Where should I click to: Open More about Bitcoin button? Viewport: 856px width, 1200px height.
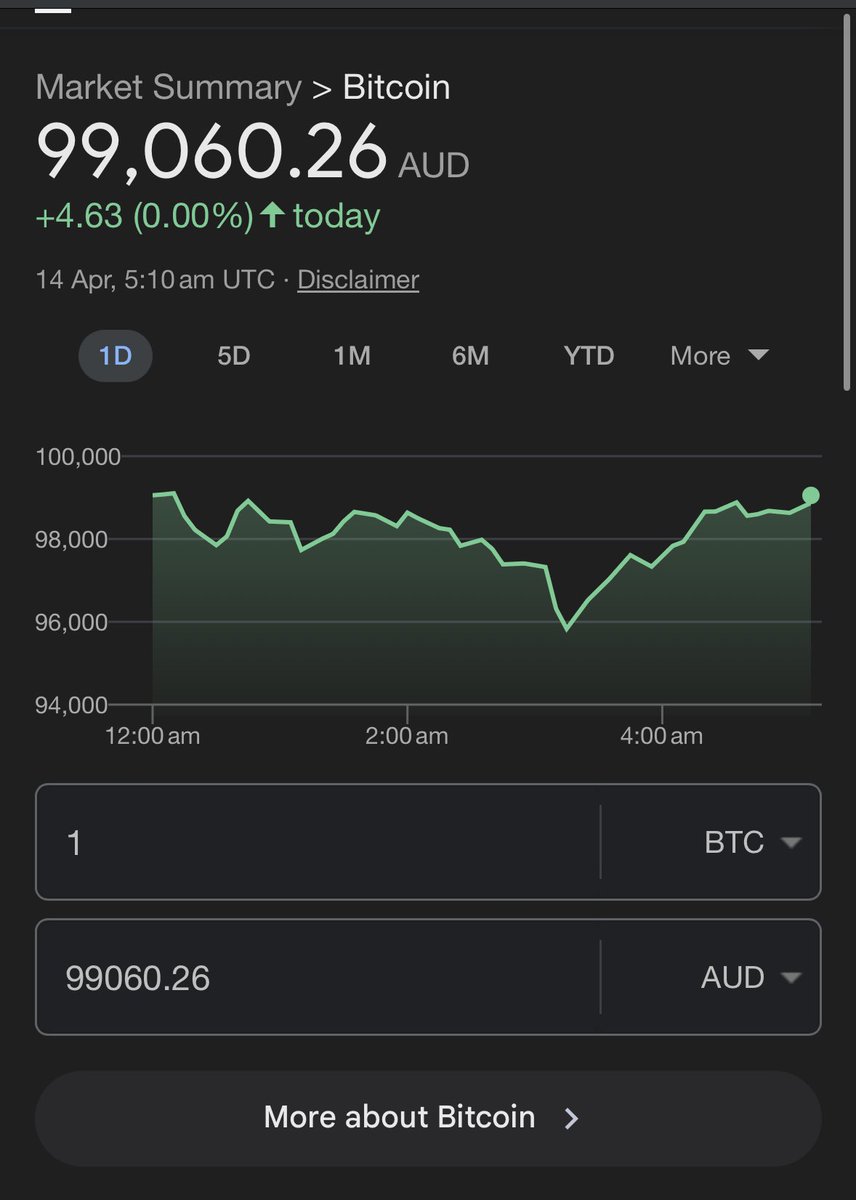point(428,1117)
